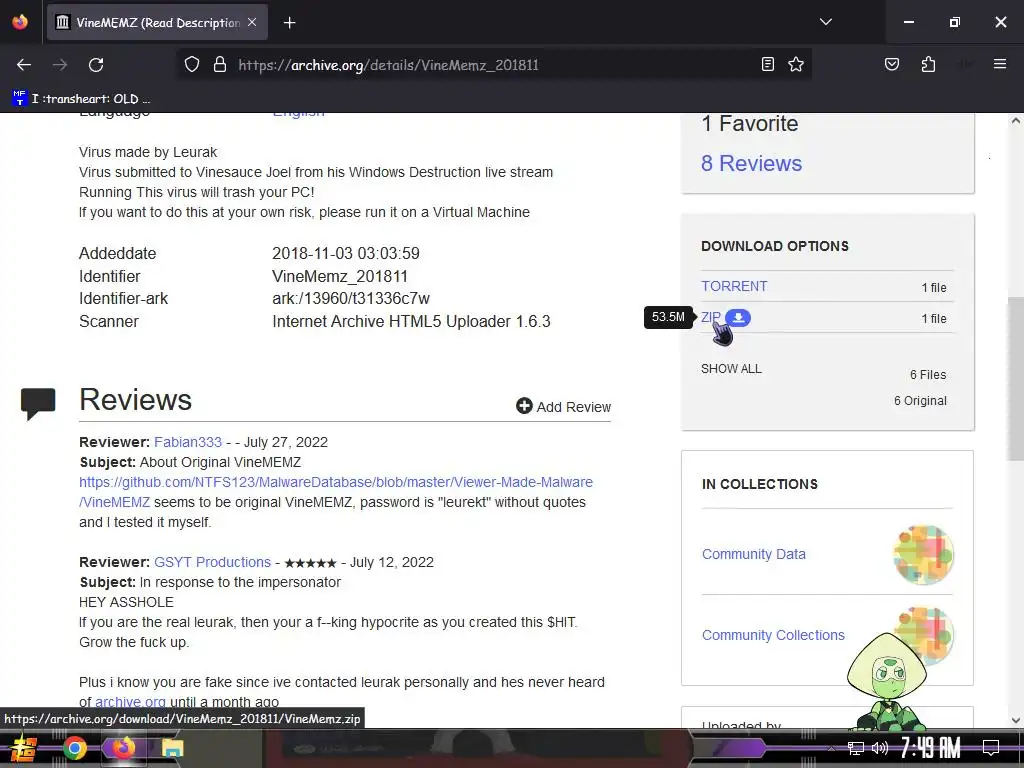Click the forward navigation arrow

pyautogui.click(x=60, y=65)
